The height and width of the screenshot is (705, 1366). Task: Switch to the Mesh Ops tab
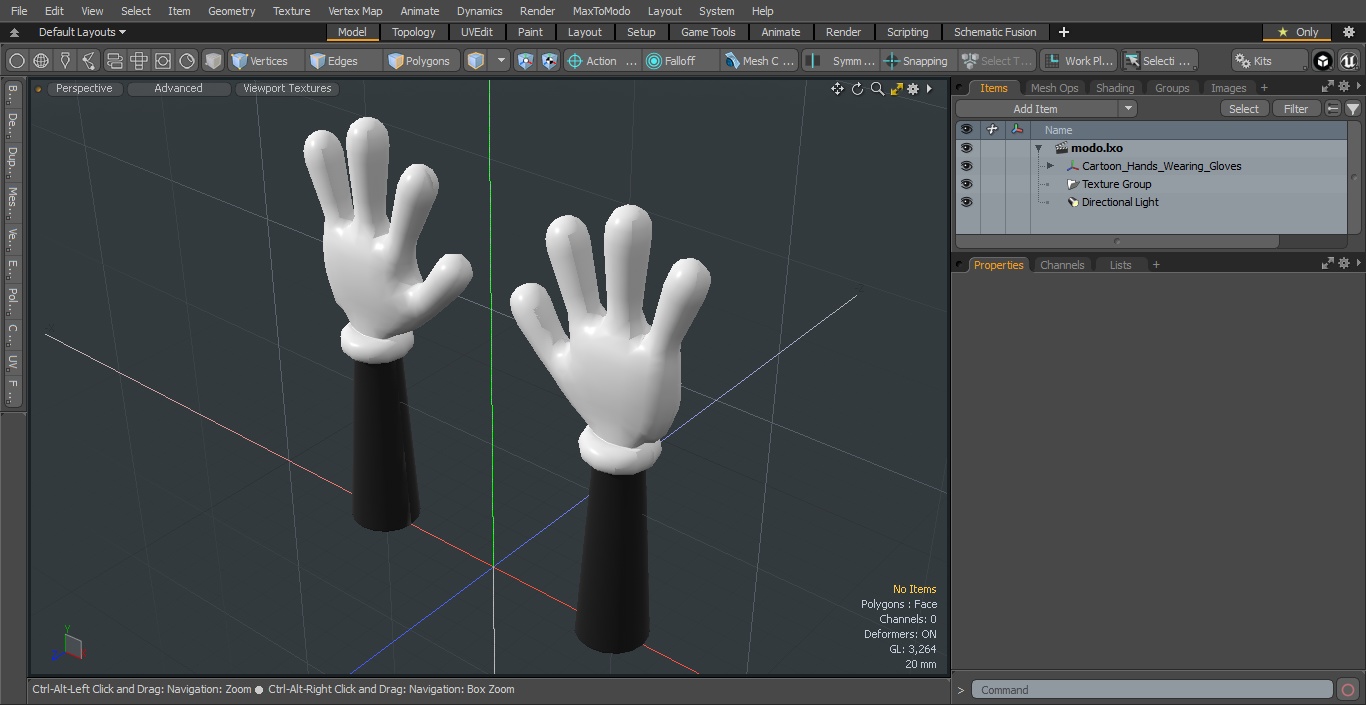click(1054, 88)
